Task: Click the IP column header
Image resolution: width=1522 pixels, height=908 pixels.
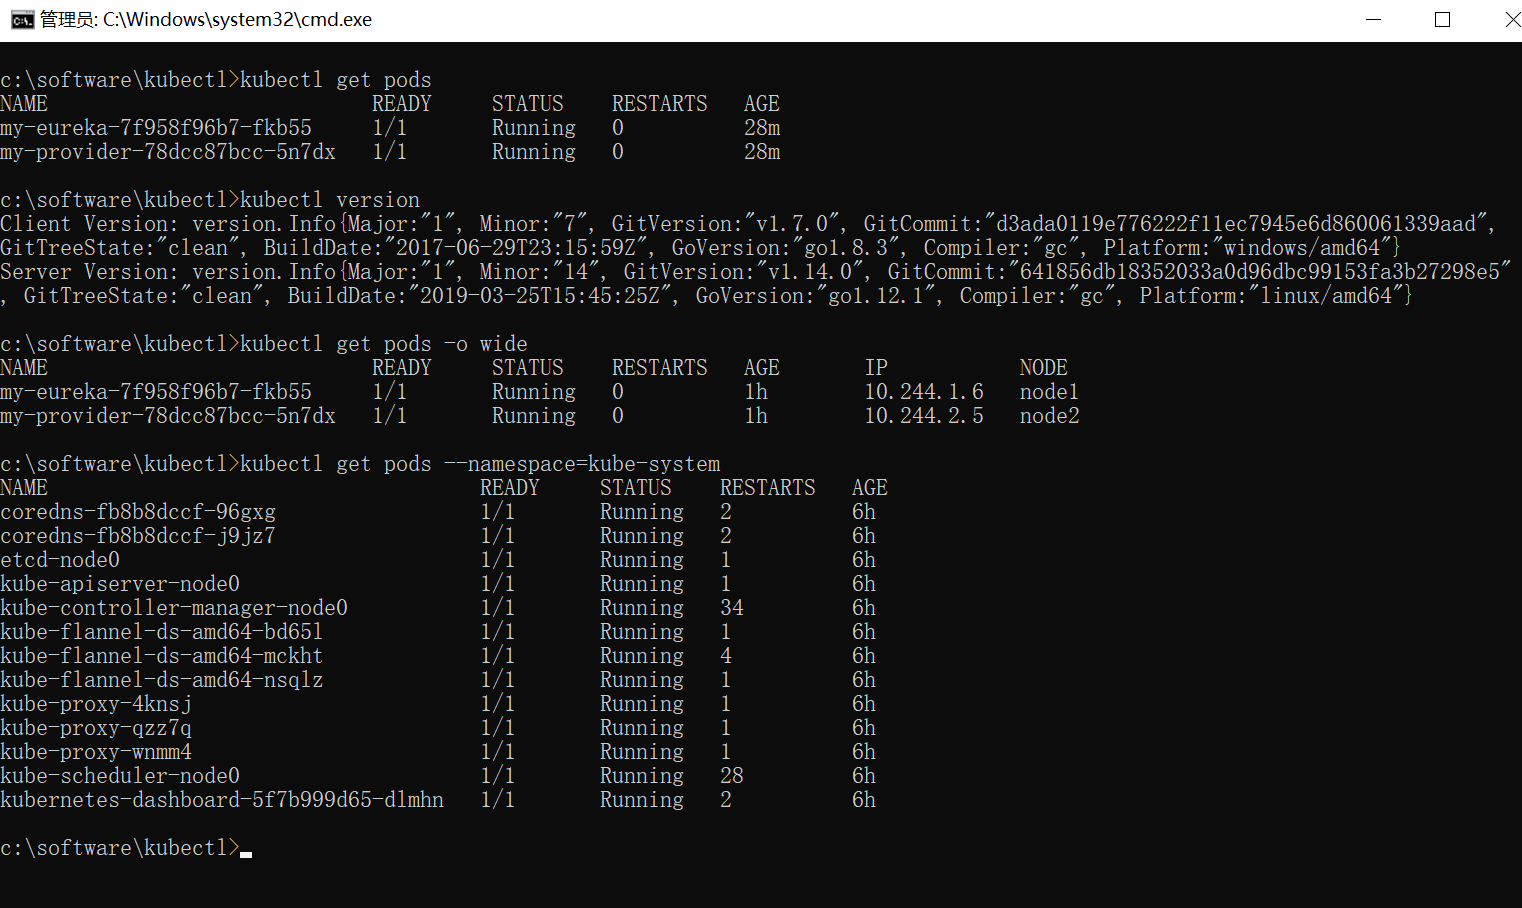Action: click(x=876, y=368)
